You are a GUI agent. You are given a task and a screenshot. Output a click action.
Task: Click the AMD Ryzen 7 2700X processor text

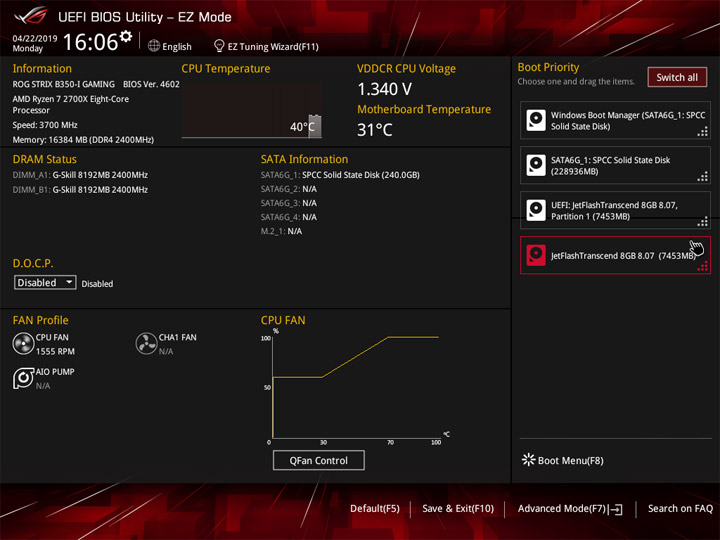tap(71, 105)
